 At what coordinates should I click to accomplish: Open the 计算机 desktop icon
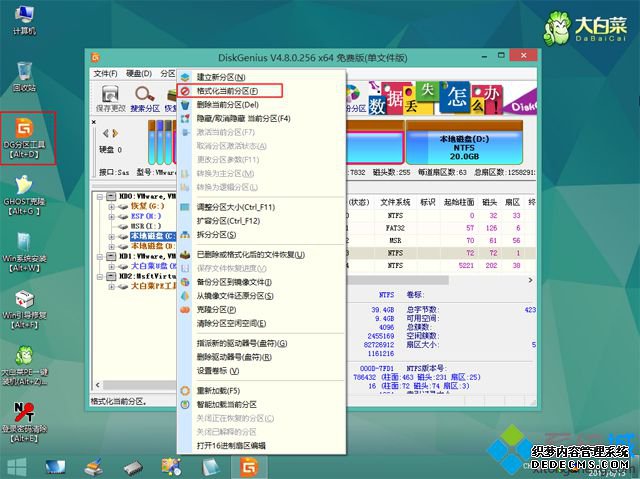(x=24, y=20)
